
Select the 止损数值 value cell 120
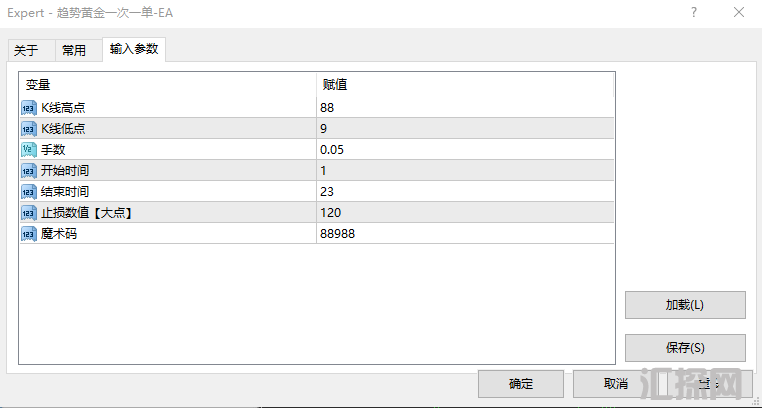tap(465, 213)
